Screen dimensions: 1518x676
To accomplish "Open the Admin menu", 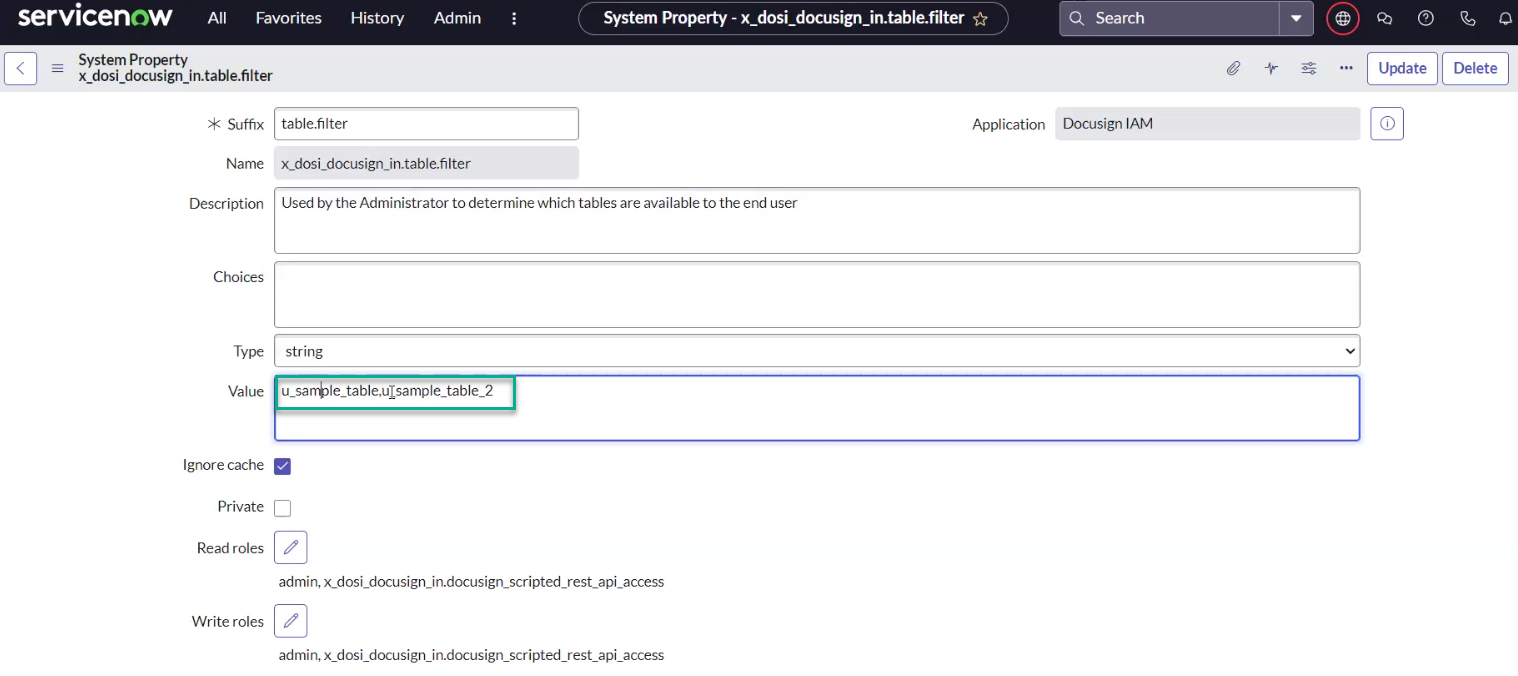I will (x=457, y=18).
